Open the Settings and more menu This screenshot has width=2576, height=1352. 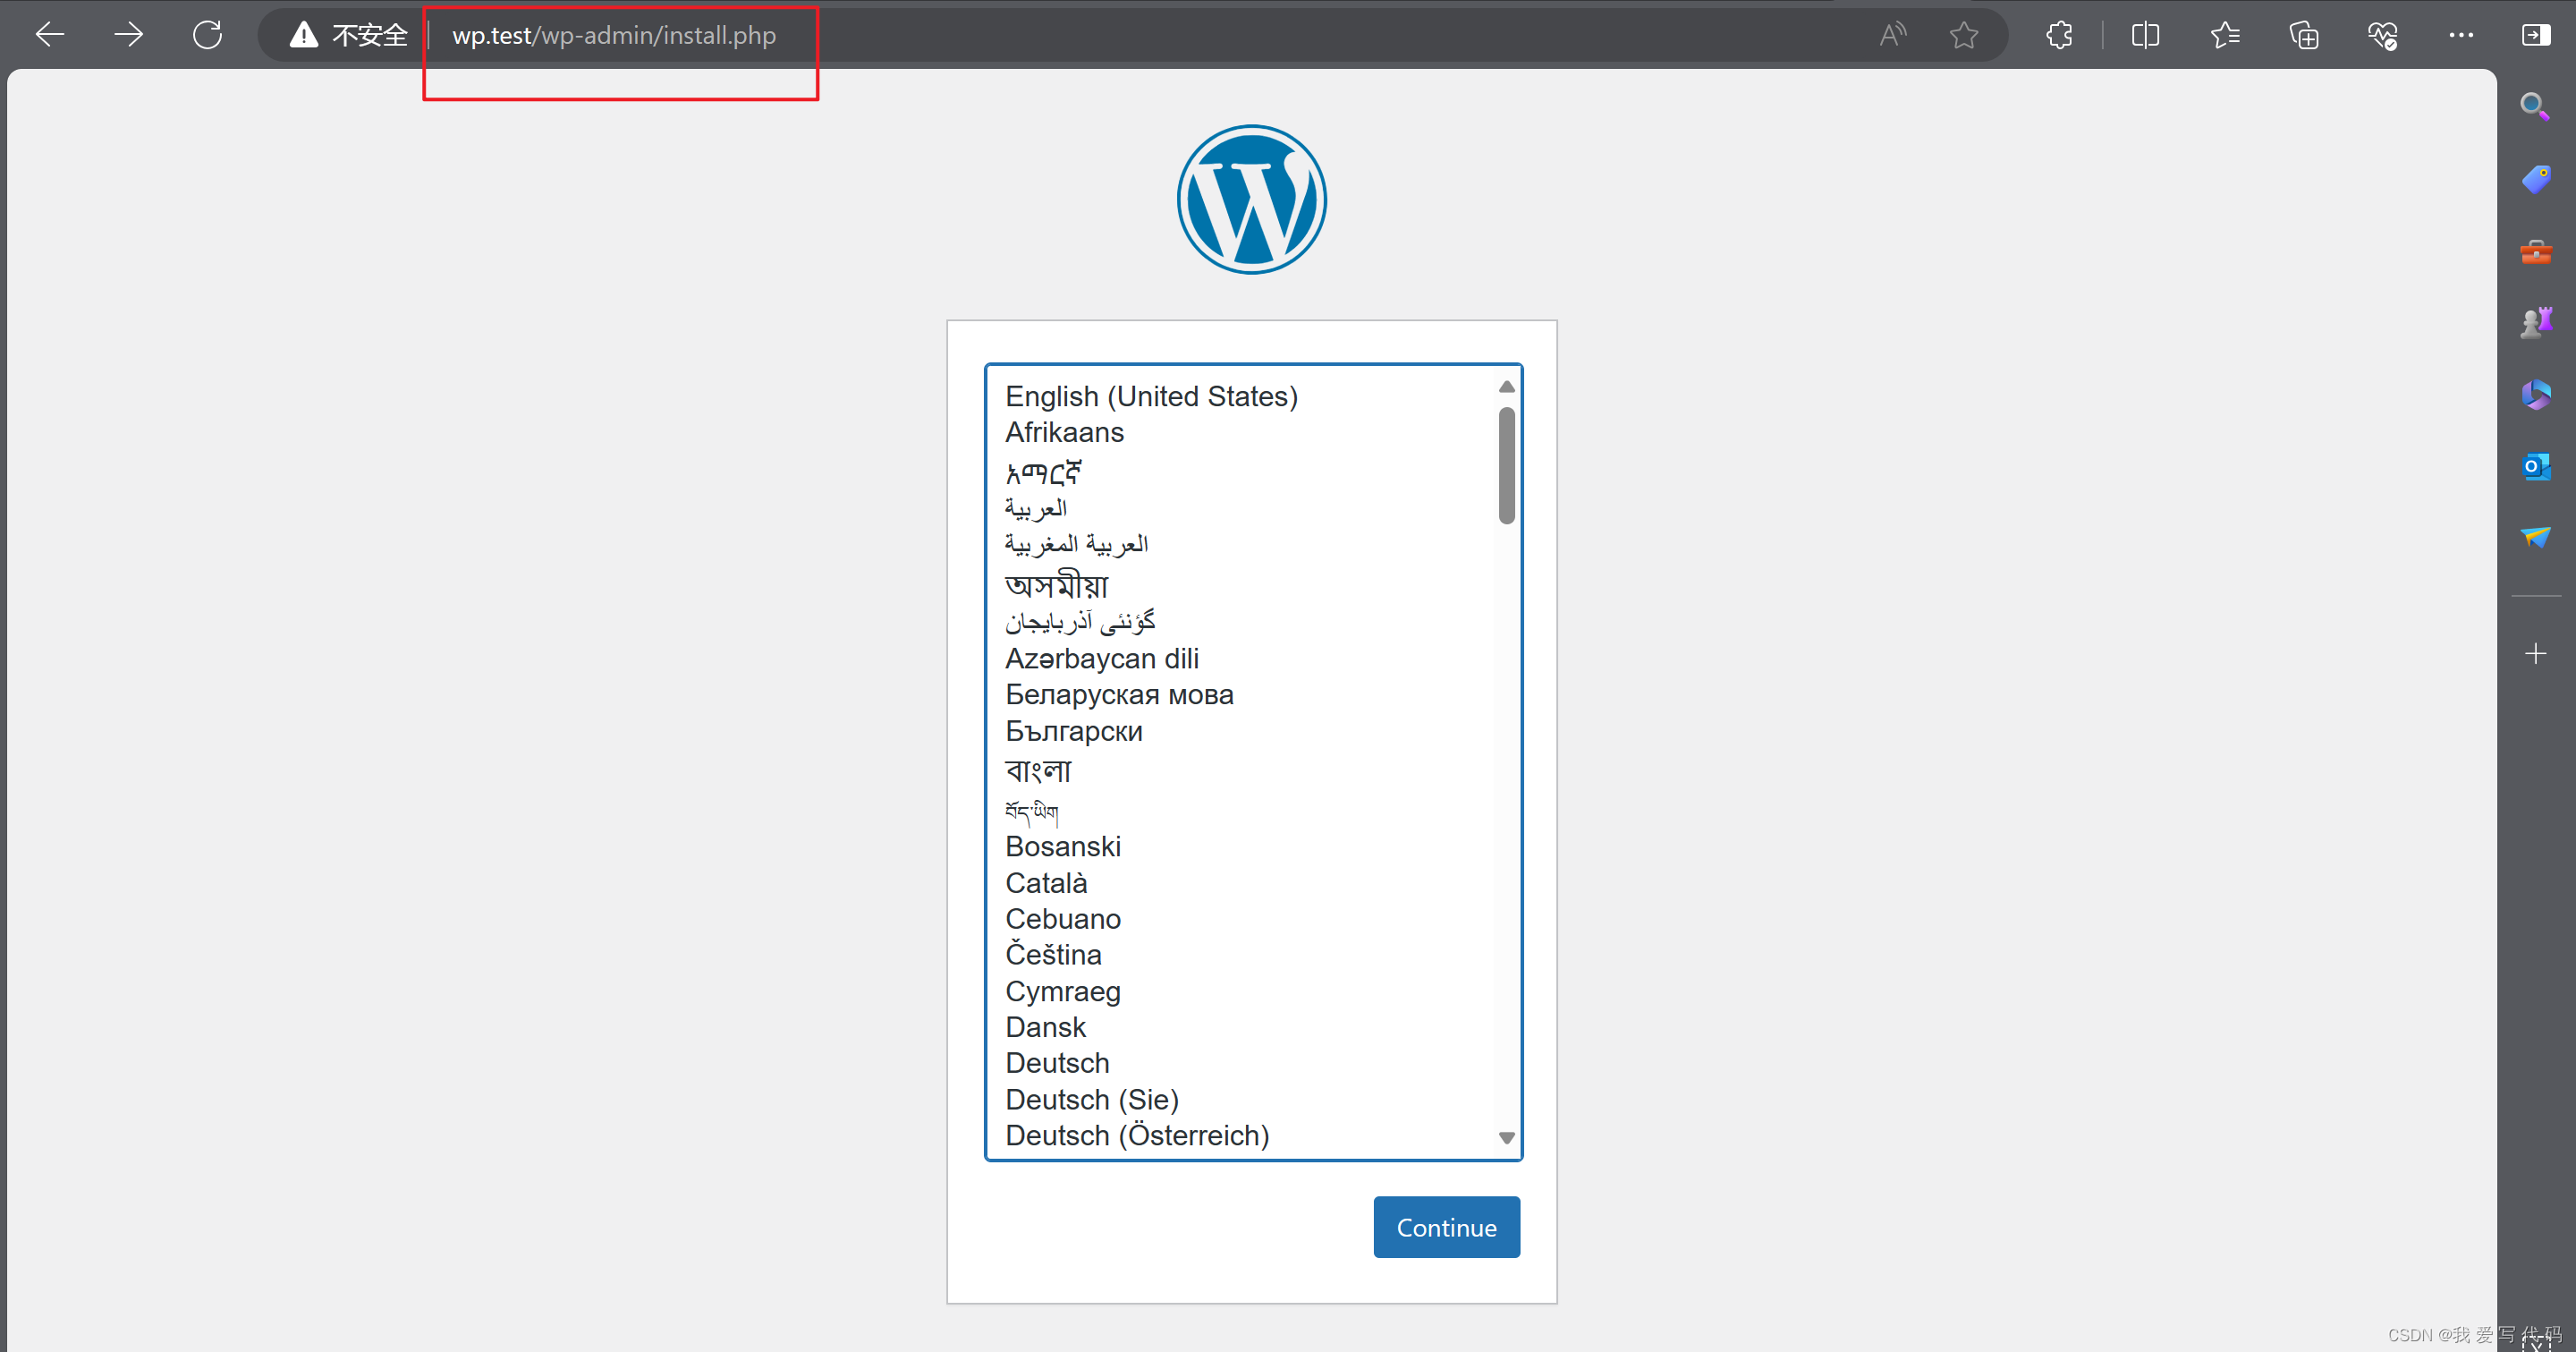coord(2461,34)
